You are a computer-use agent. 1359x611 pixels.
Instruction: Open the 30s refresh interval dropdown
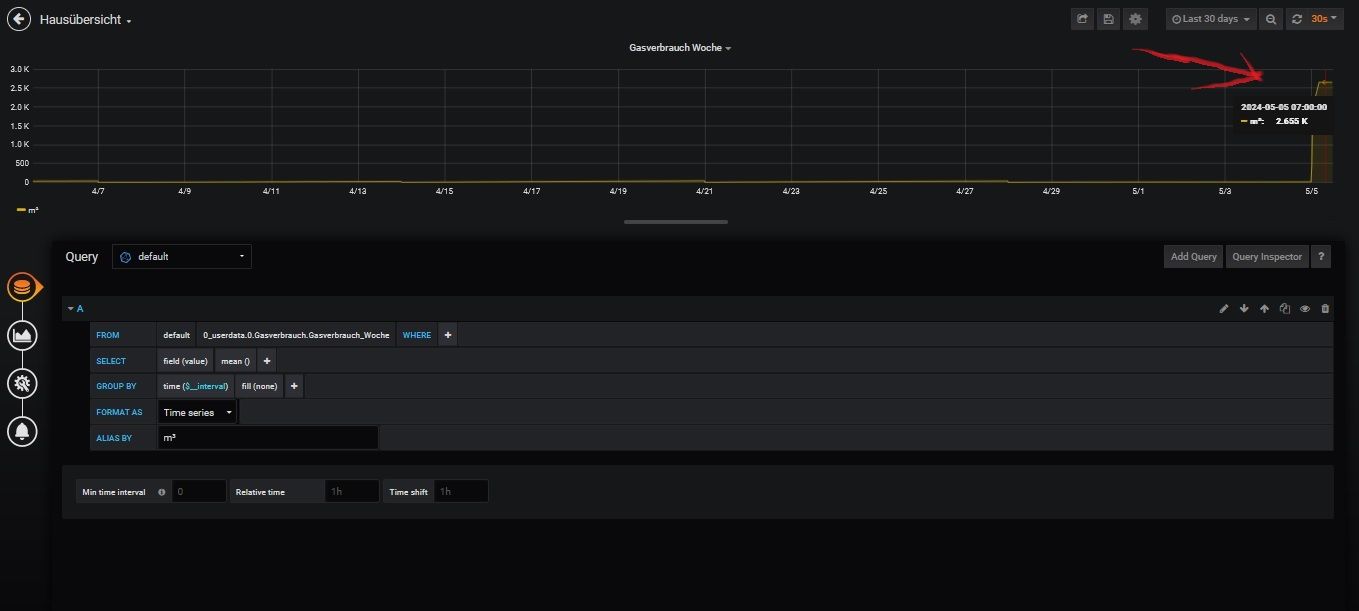[1323, 19]
